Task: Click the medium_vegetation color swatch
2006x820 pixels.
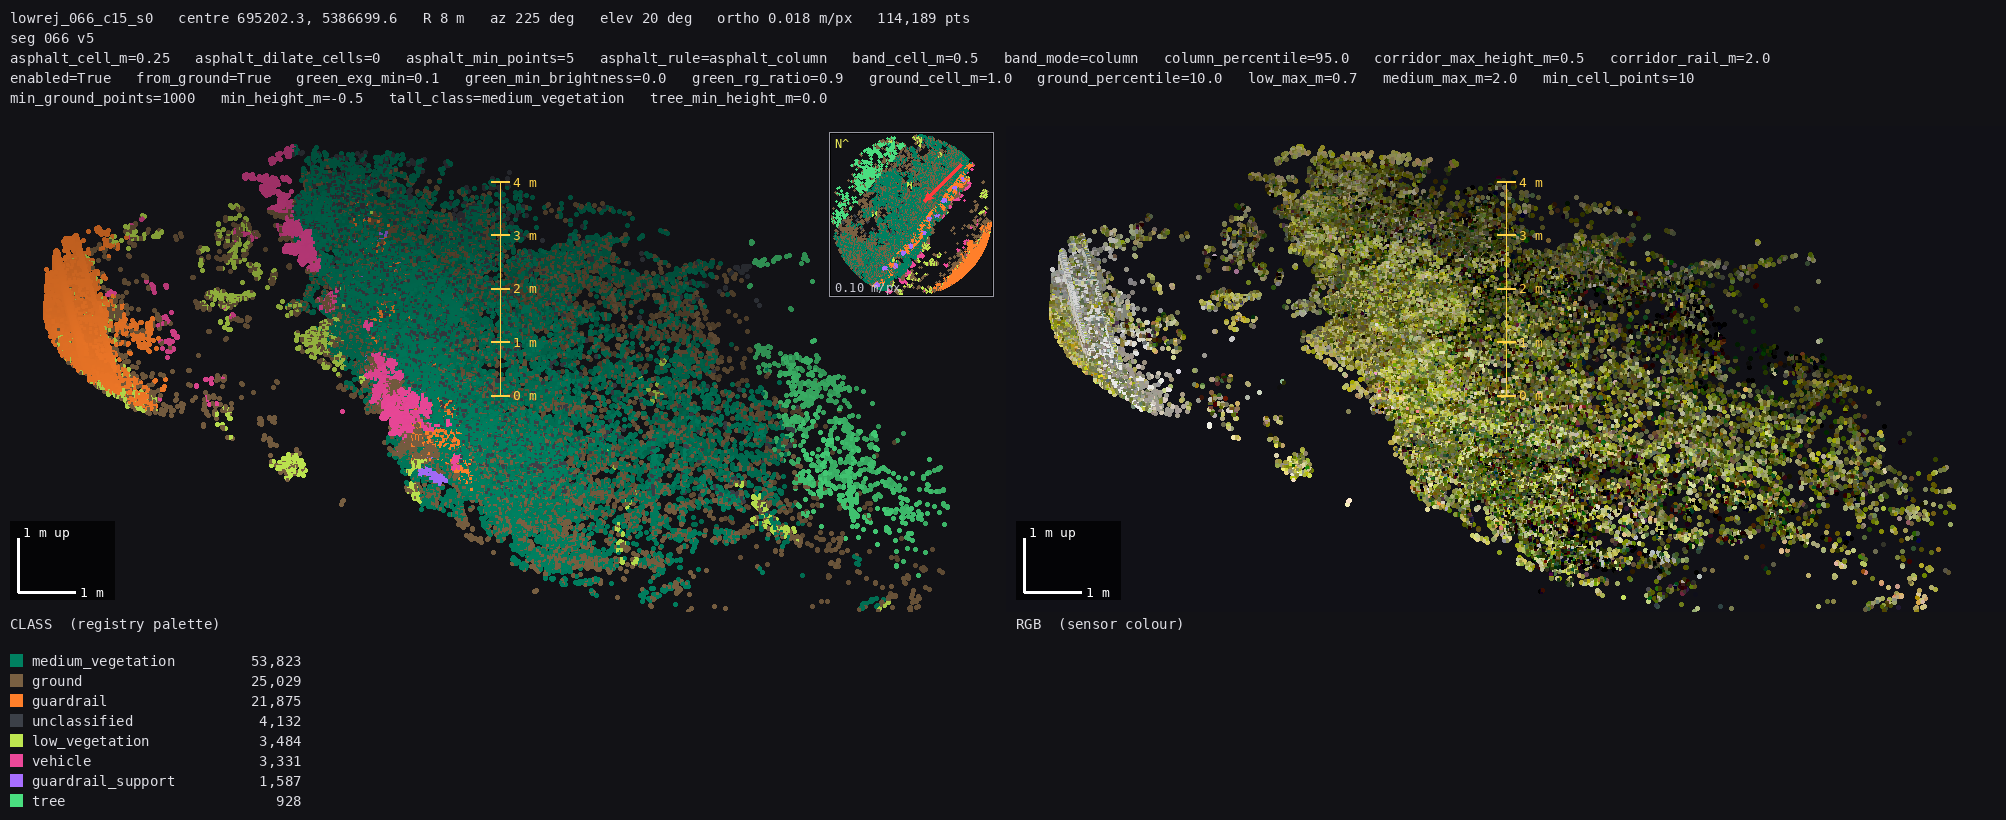Action: coord(16,661)
